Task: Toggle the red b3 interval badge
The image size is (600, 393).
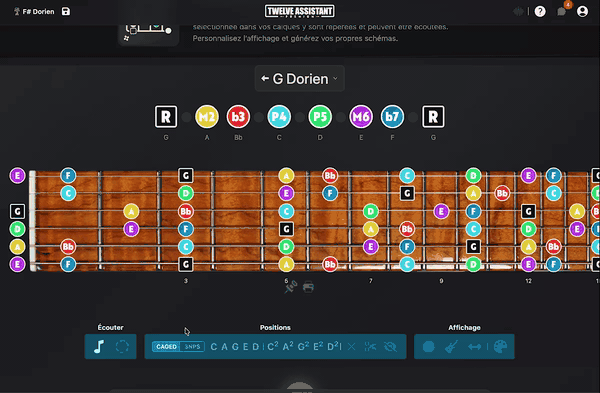Action: 238,117
